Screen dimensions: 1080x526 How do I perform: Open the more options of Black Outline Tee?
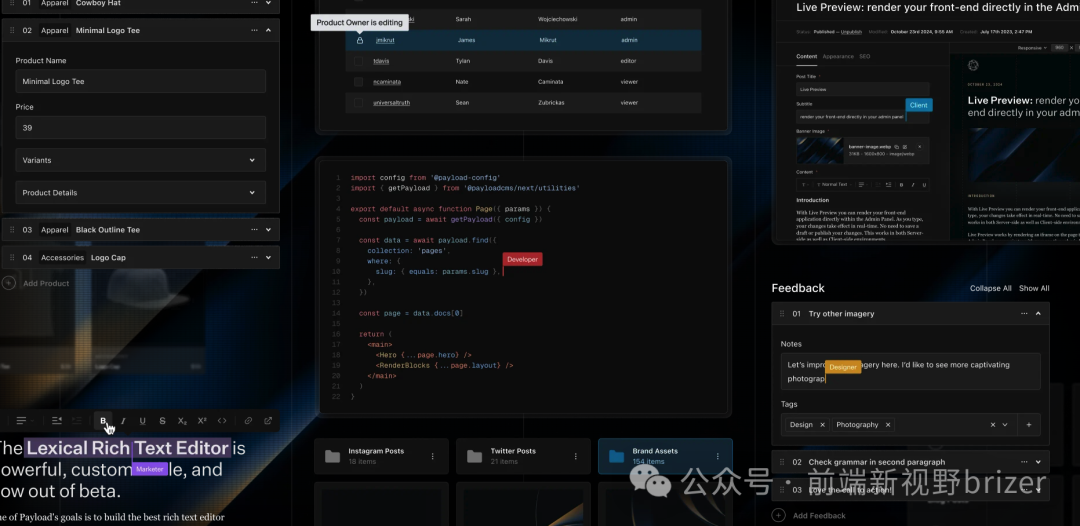(254, 229)
